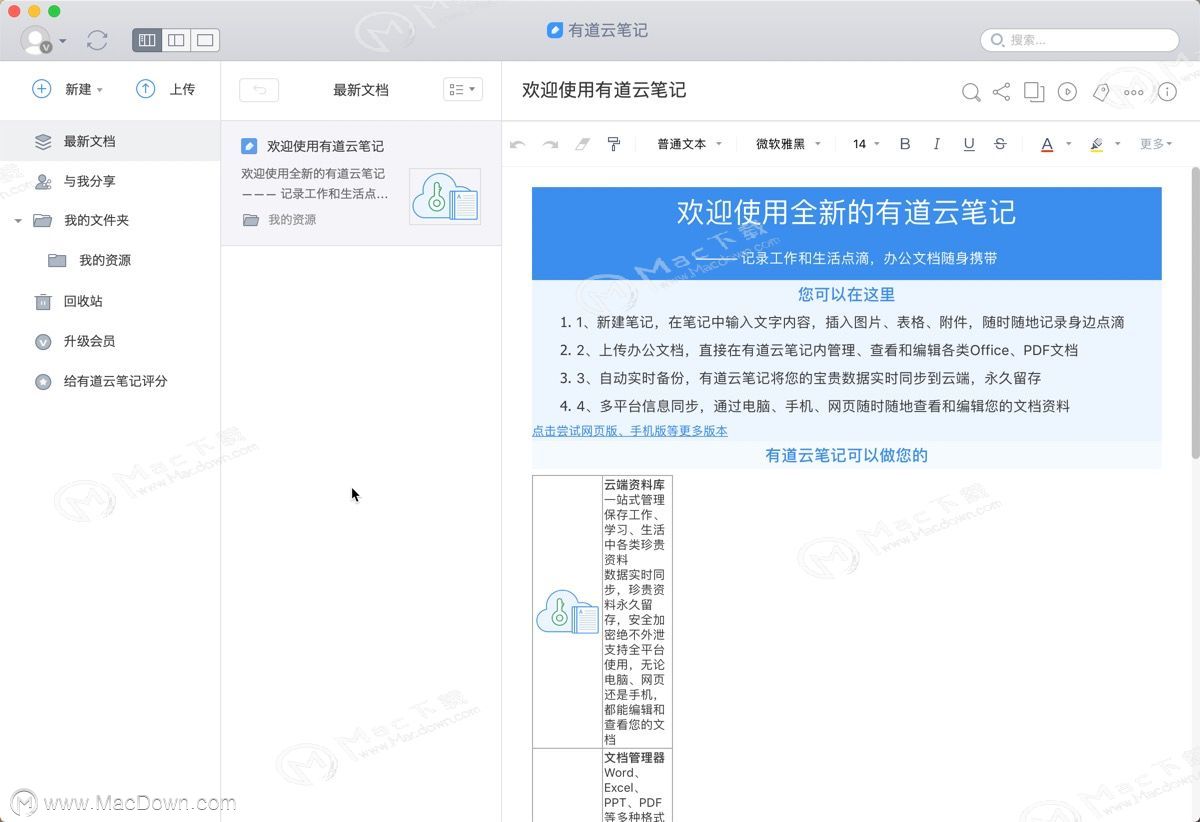Screen dimensions: 1200x822
Task: Click the heading 您可以在这里
Action: (x=846, y=294)
